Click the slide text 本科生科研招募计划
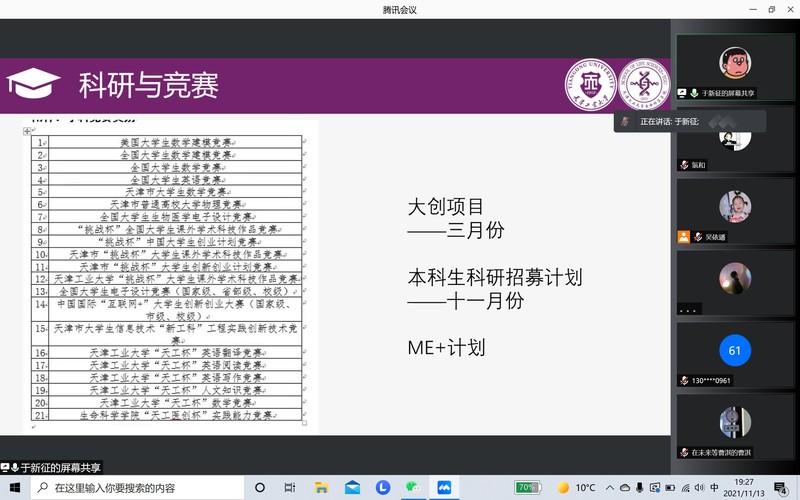 (x=495, y=277)
